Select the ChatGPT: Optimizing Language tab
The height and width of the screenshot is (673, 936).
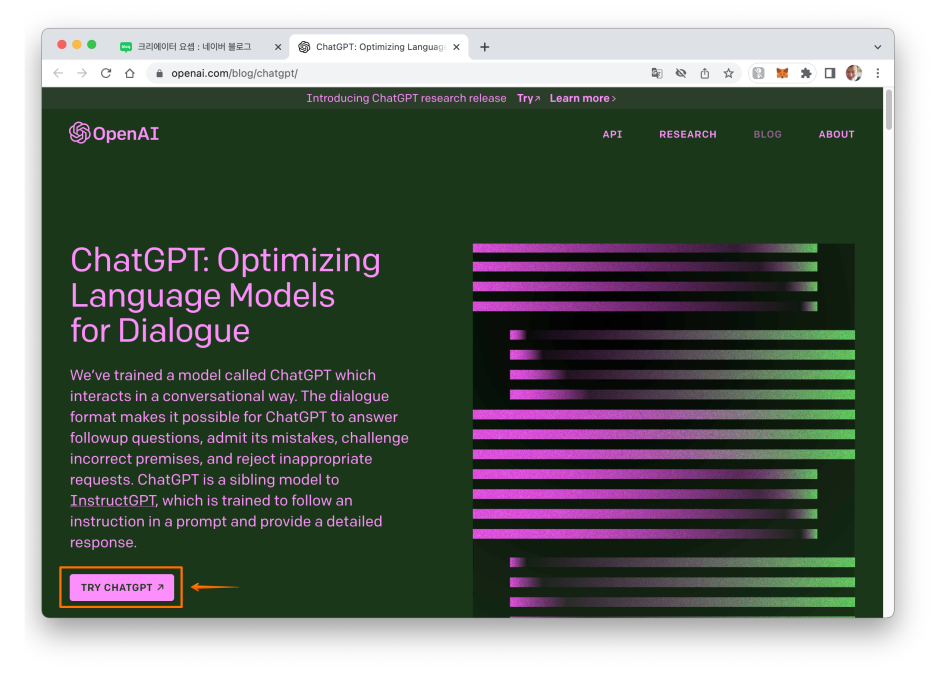(380, 47)
